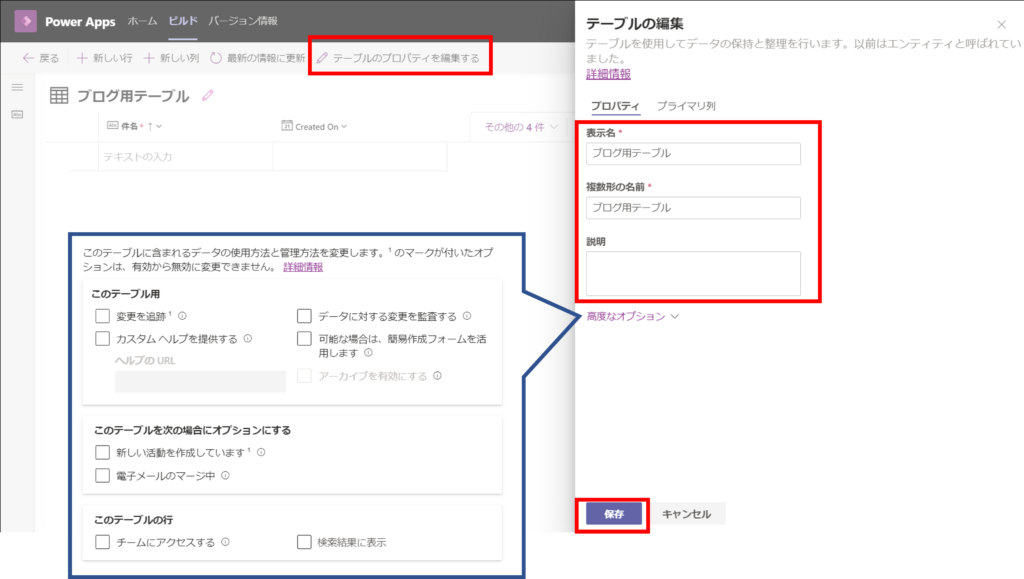Open the その他の 4 件 columns dropdown

click(x=521, y=127)
